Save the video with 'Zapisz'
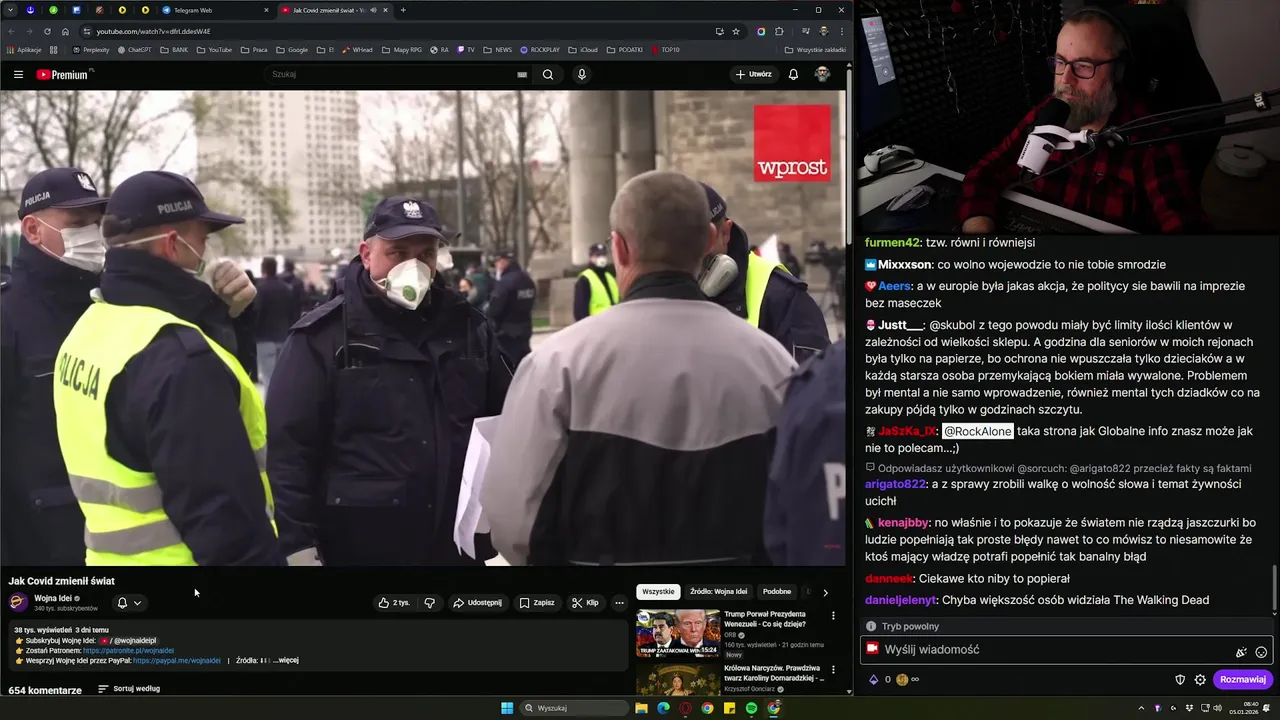The image size is (1280, 720). (x=537, y=603)
